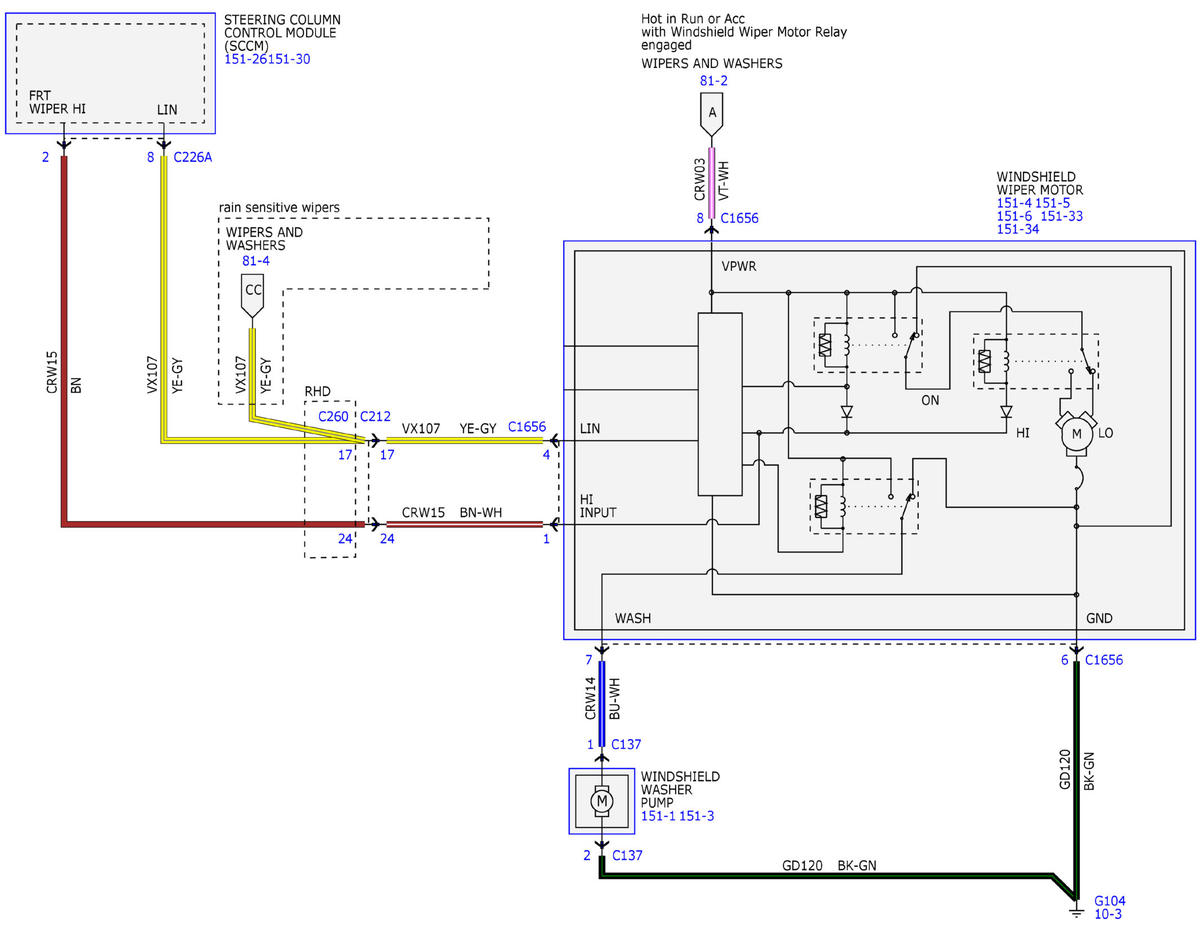Open the 151-34 wiper motor link
Viewport: 1200px width, 927px height.
[x=1018, y=229]
